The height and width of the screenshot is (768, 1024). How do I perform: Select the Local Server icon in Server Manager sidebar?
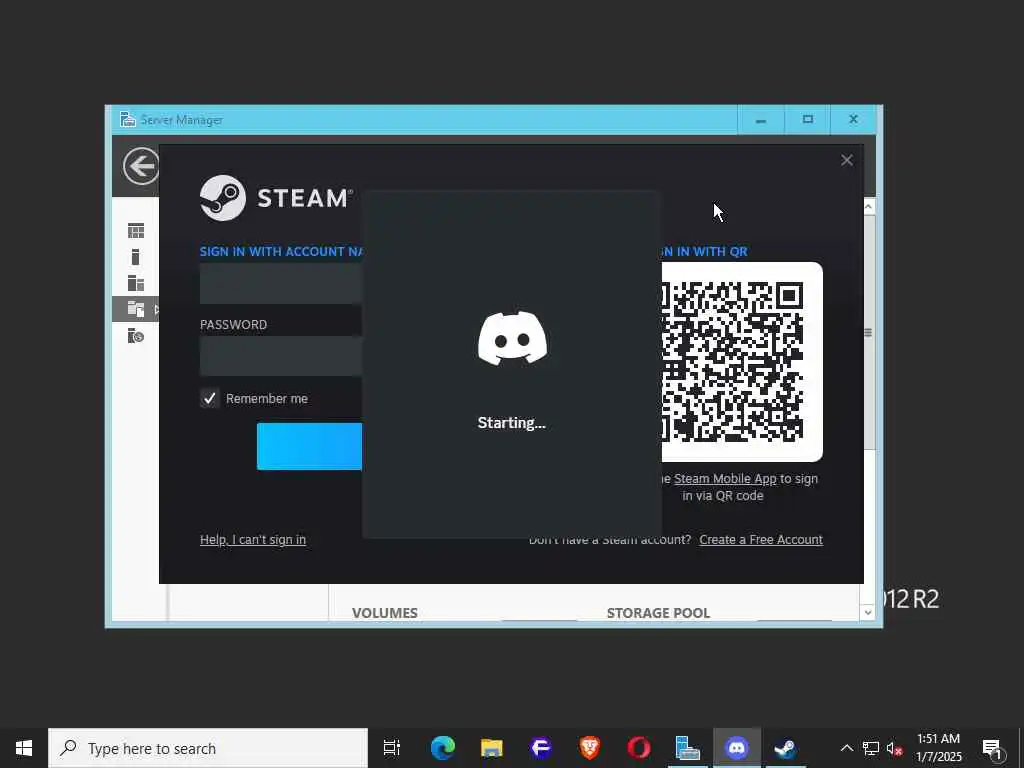tap(136, 257)
